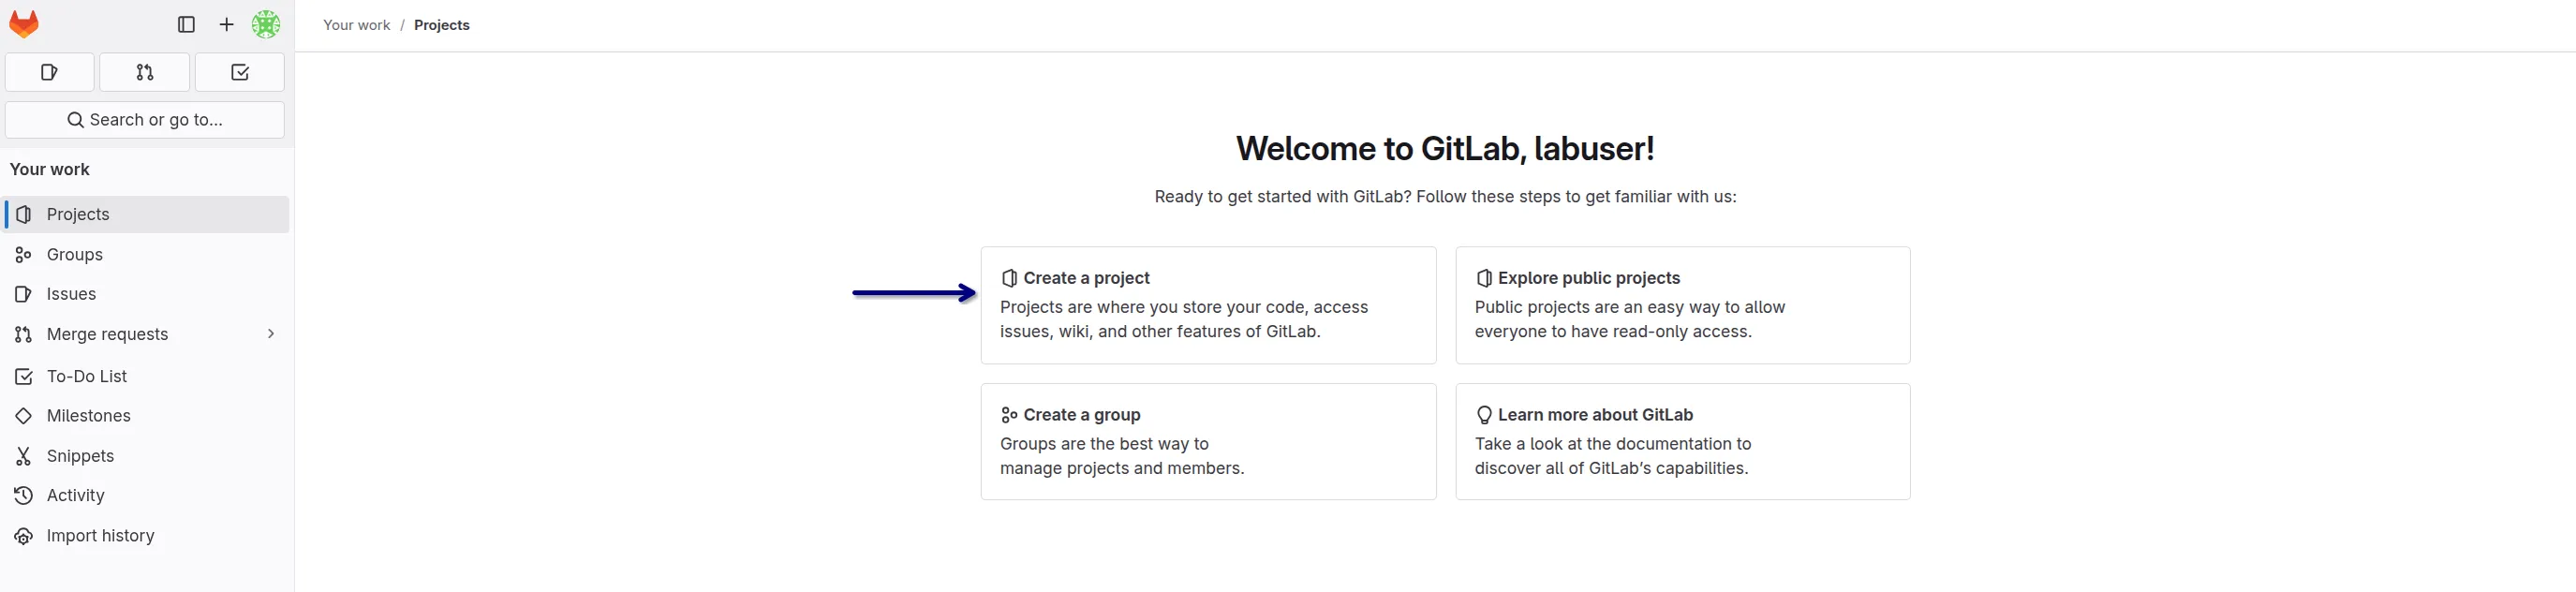This screenshot has height=592, width=2576.
Task: Open Learn more about GitLab
Action: click(1681, 441)
